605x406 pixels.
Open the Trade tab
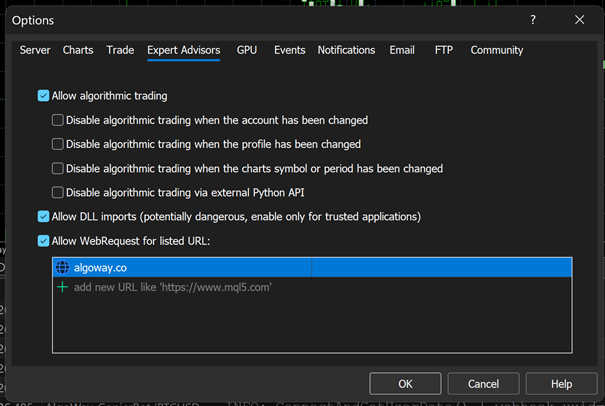pyautogui.click(x=120, y=50)
